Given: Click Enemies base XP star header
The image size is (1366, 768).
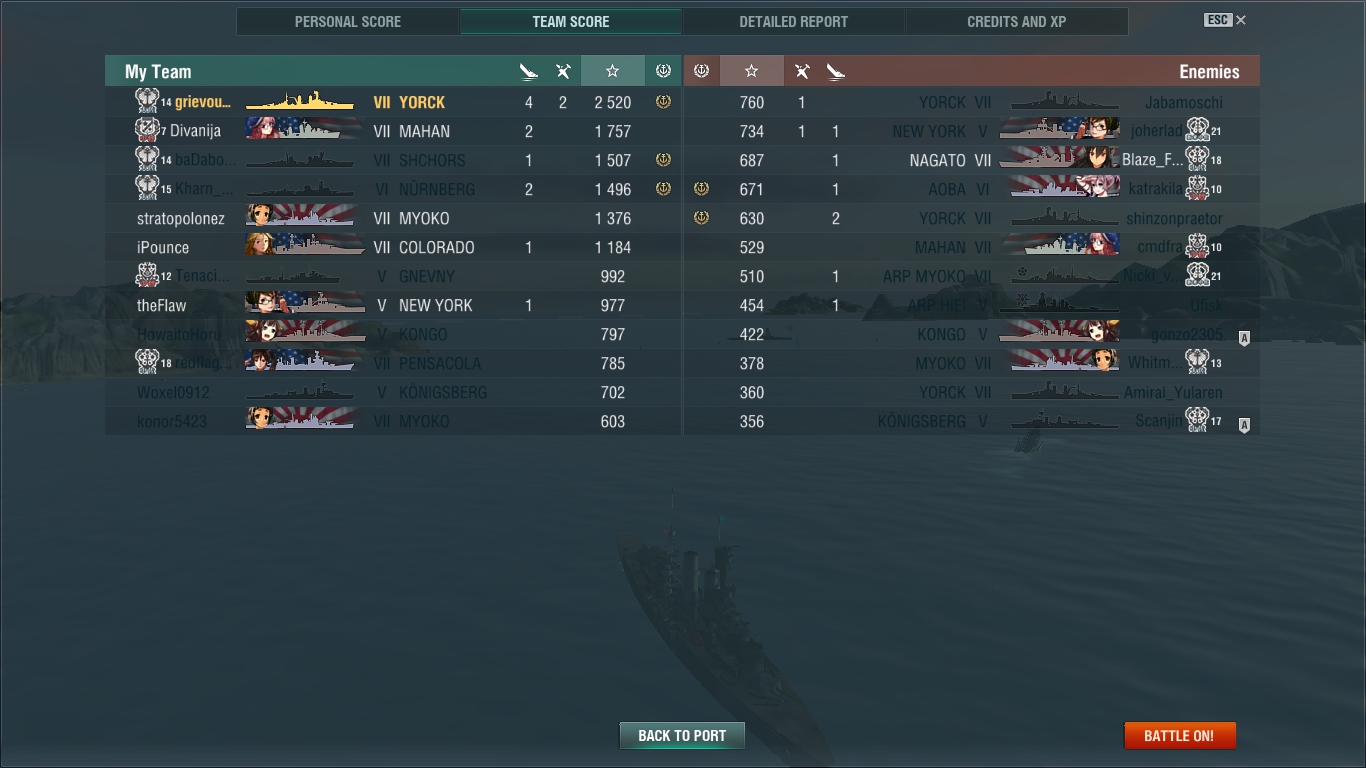Looking at the screenshot, I should coord(752,71).
